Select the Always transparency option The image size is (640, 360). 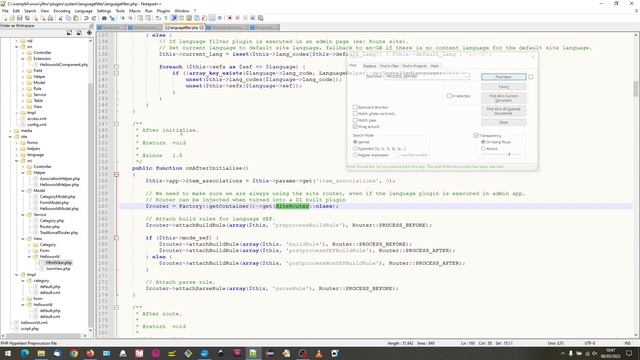pyautogui.click(x=483, y=149)
